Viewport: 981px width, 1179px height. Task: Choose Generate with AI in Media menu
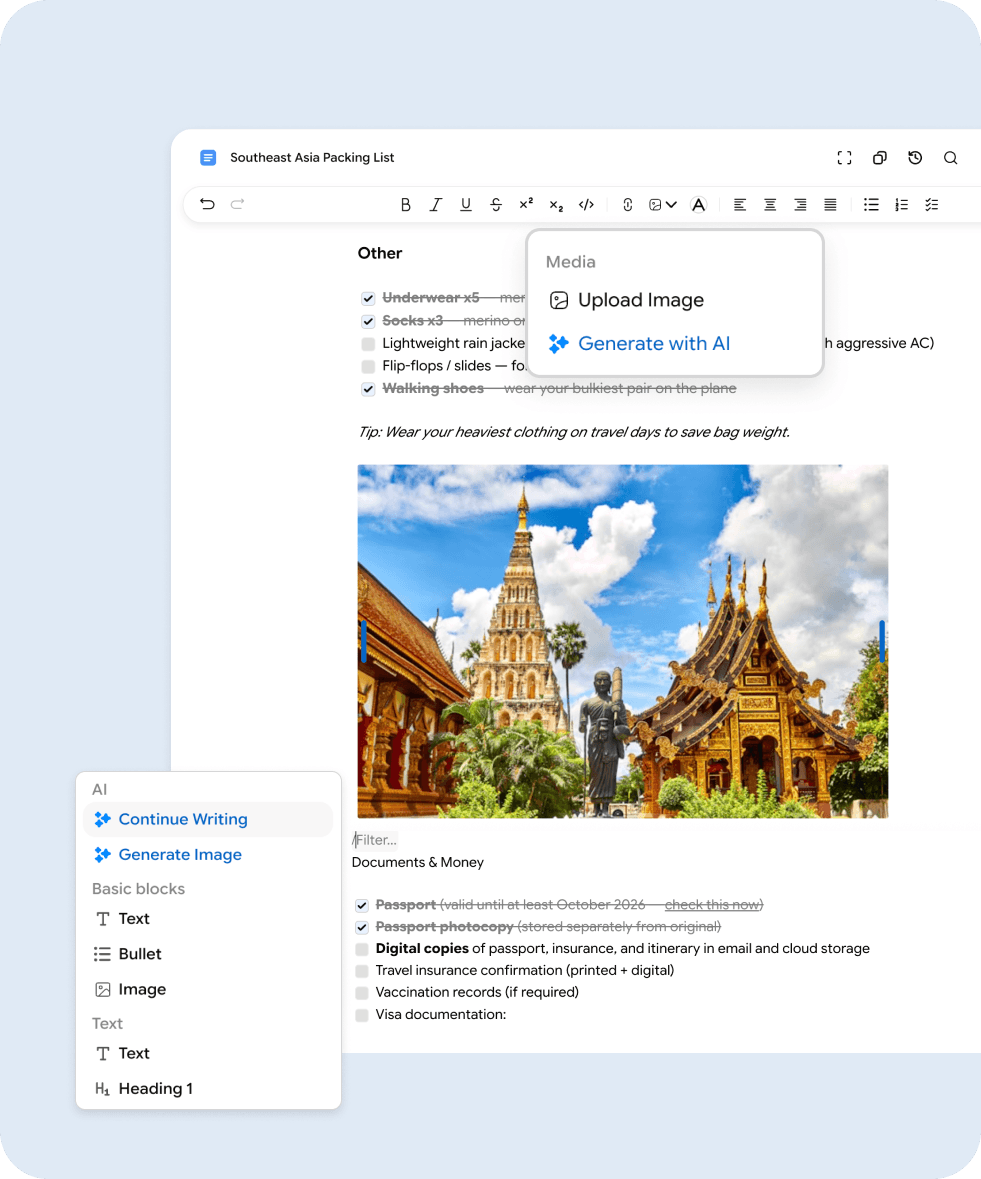point(674,344)
